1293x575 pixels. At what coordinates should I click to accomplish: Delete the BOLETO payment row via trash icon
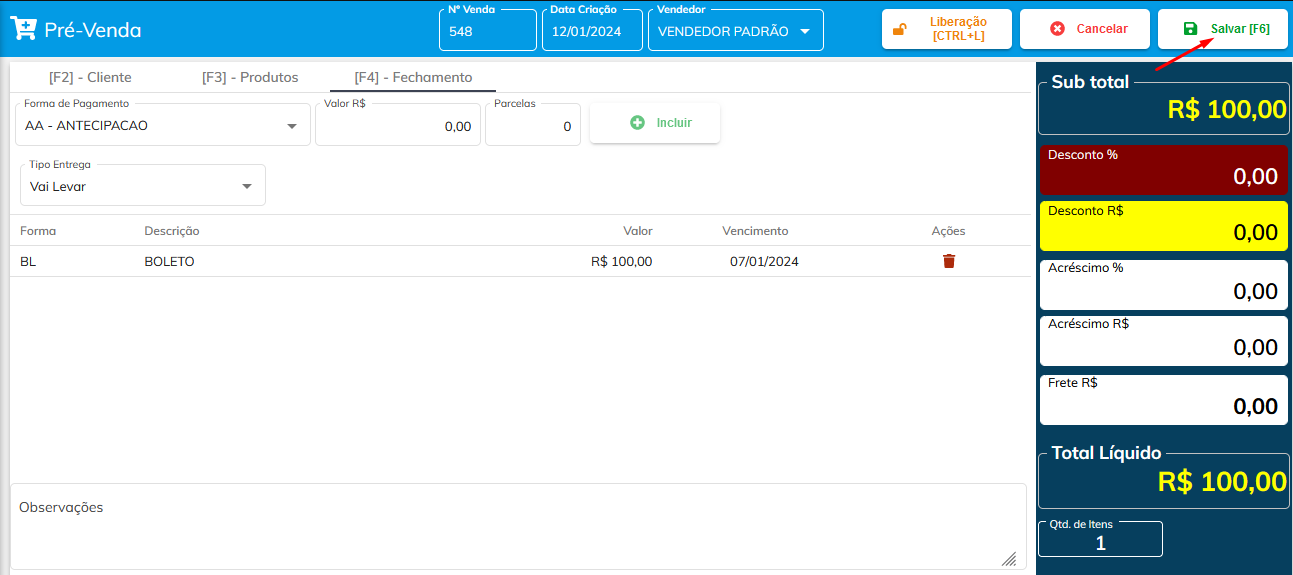[x=949, y=261]
